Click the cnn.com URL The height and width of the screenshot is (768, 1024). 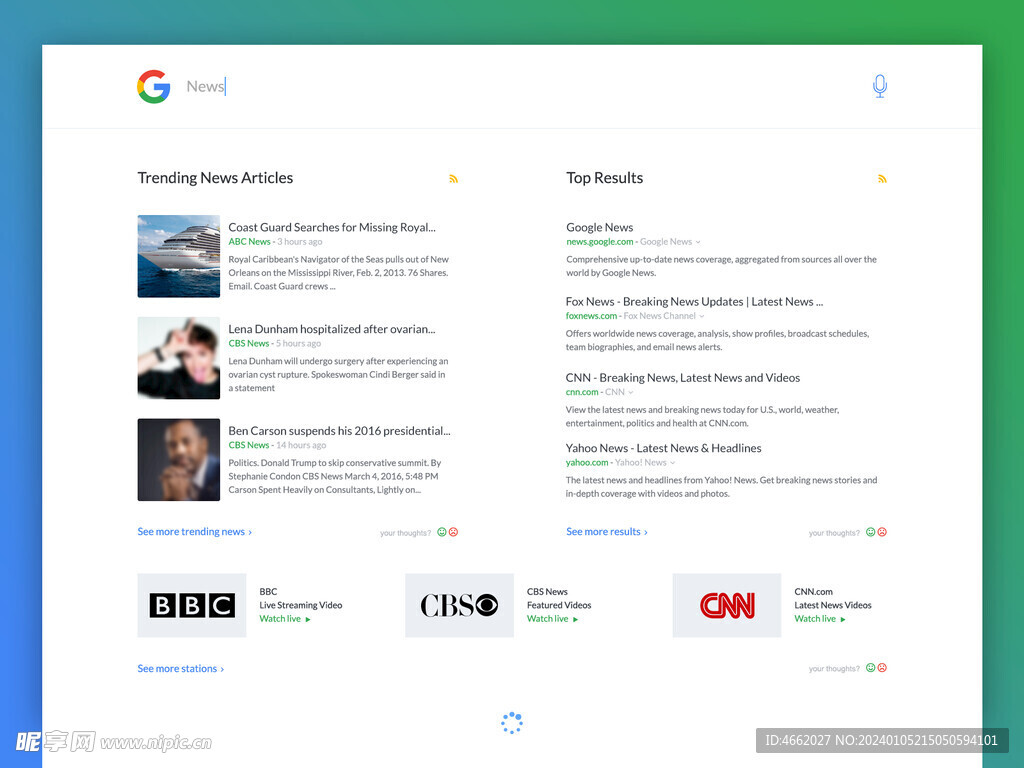pos(582,392)
